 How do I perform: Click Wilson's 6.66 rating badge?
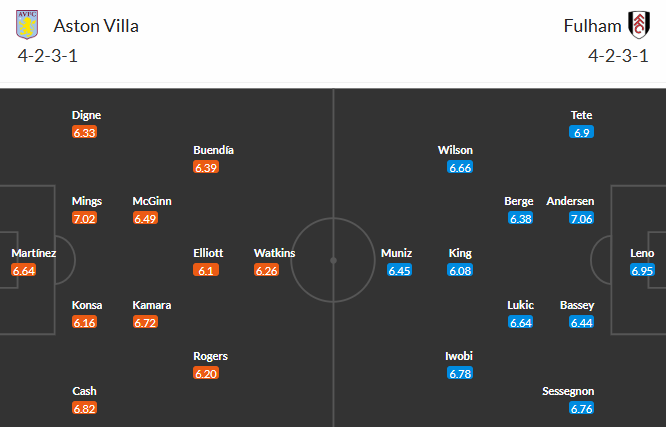click(x=460, y=167)
